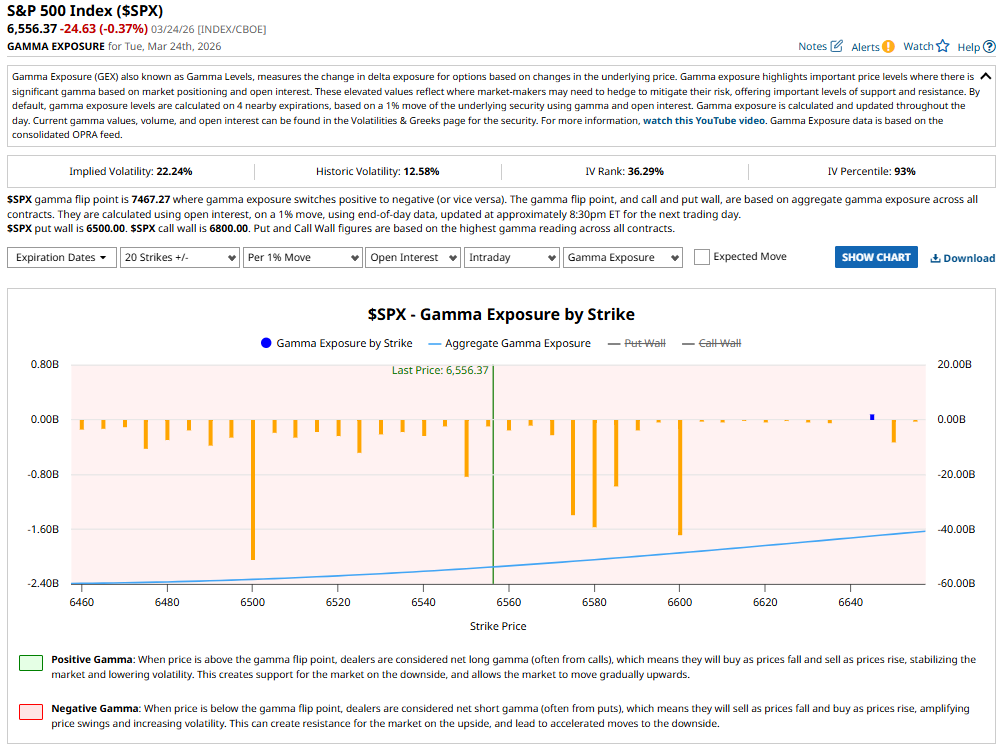Open the Intraday timeframe dropdown

[512, 257]
